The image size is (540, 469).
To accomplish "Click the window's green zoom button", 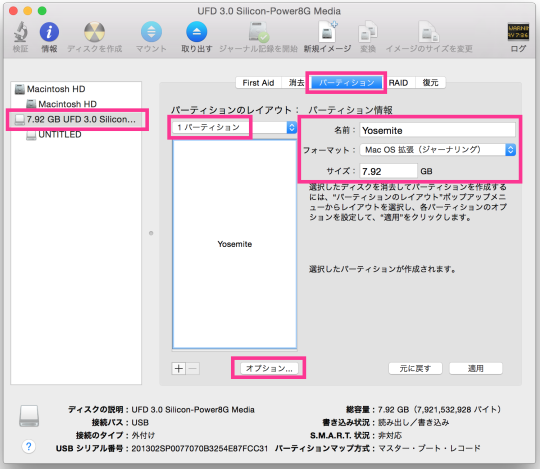I will 42,11.
